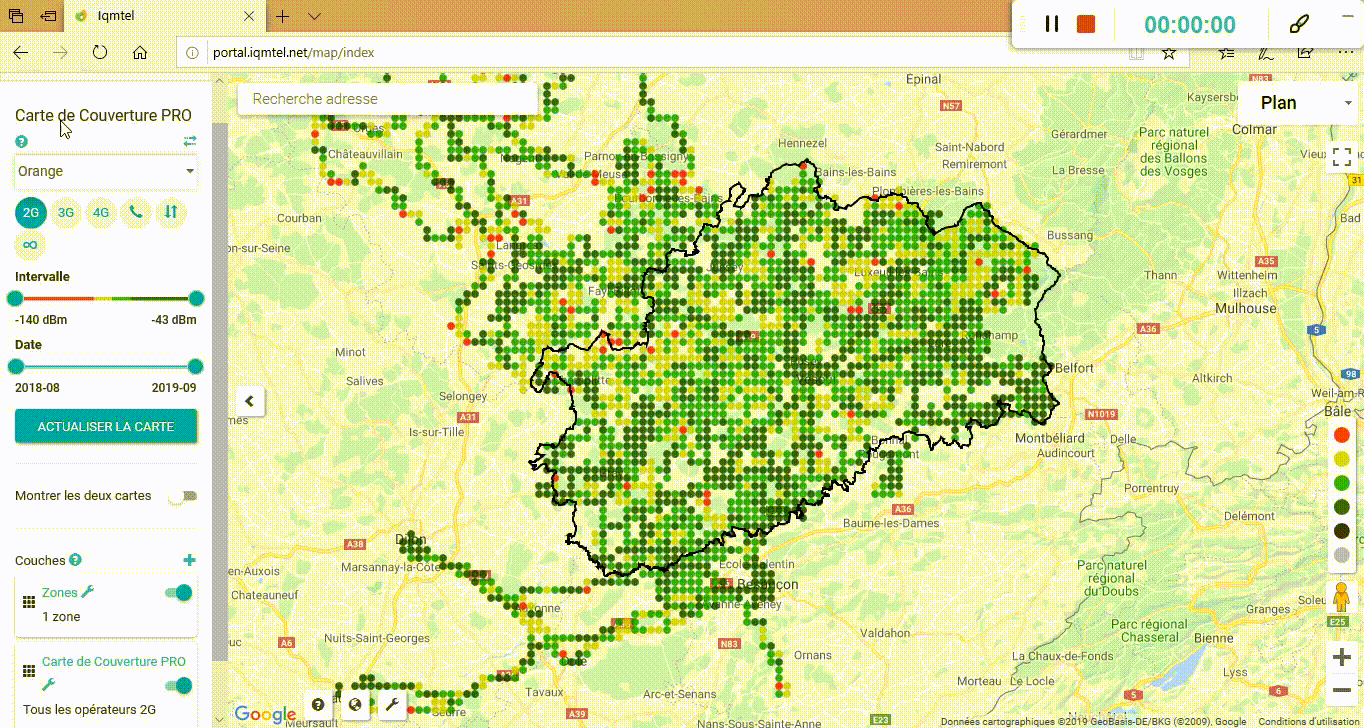Open Street View pegman

1341,597
